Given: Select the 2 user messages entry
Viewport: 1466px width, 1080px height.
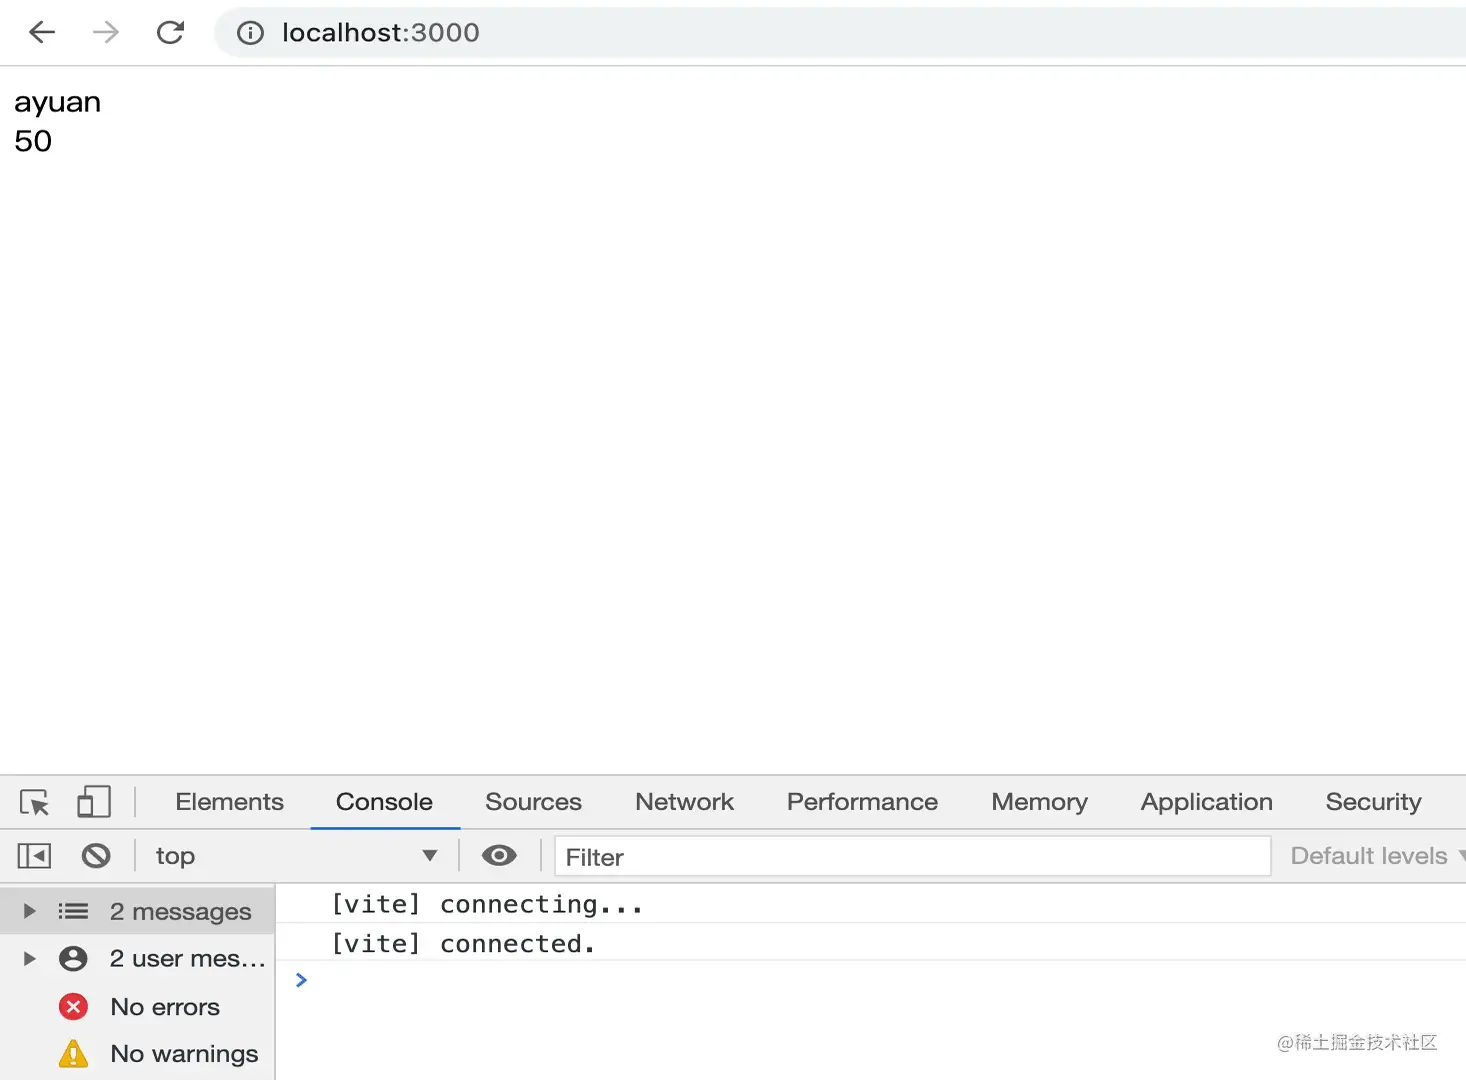Looking at the screenshot, I should tap(186, 958).
